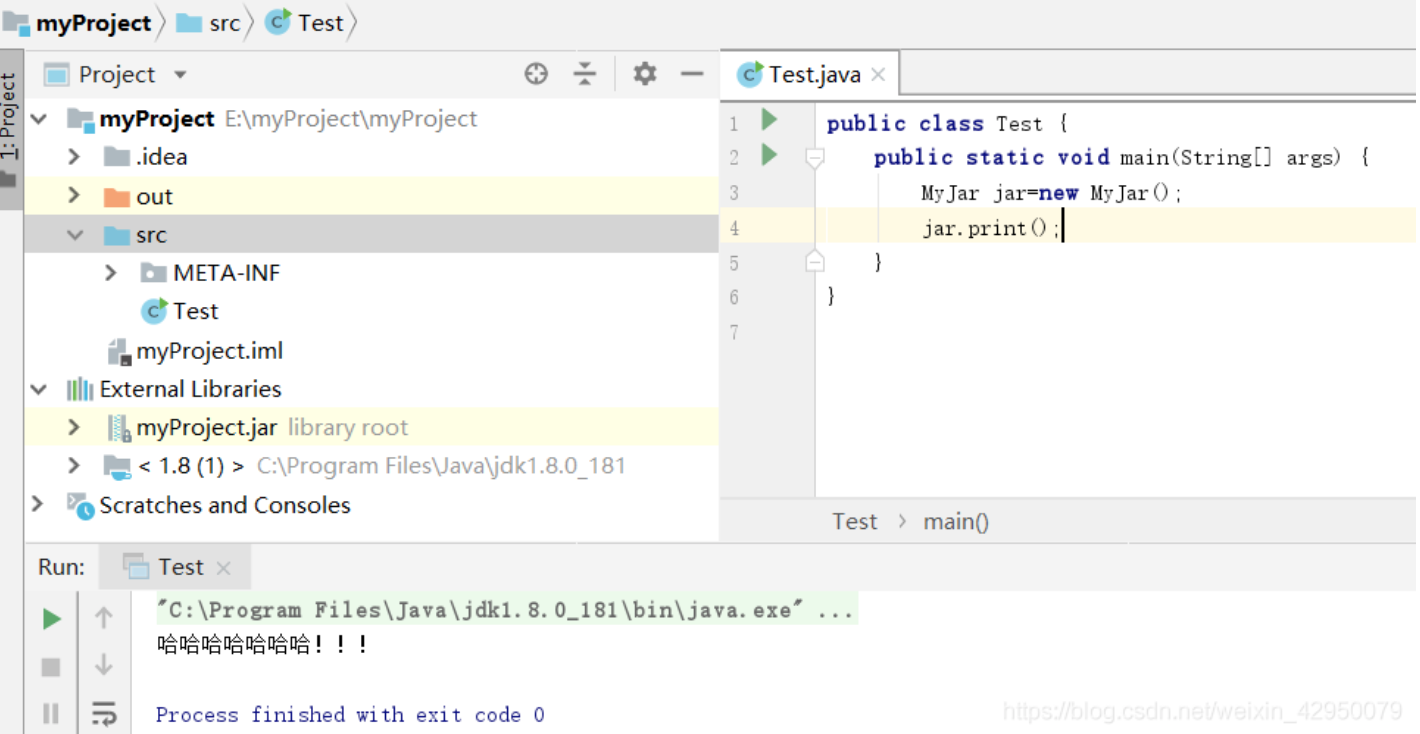
Task: Collapse the myProject root node arrow
Action: (39, 119)
